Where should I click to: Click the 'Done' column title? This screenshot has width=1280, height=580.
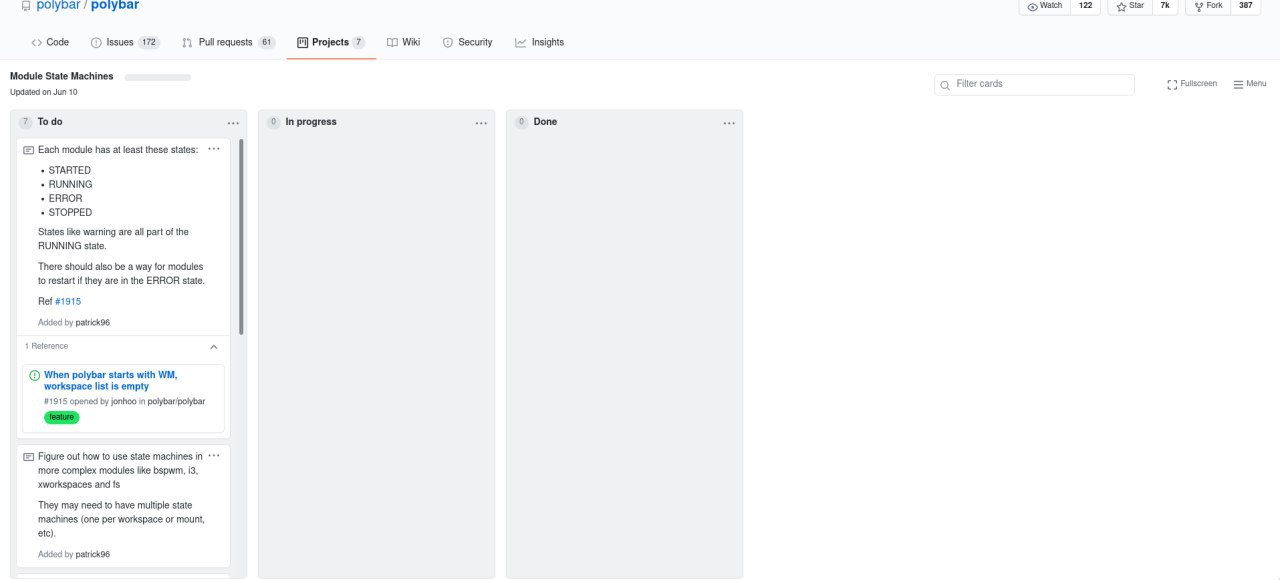pyautogui.click(x=545, y=122)
